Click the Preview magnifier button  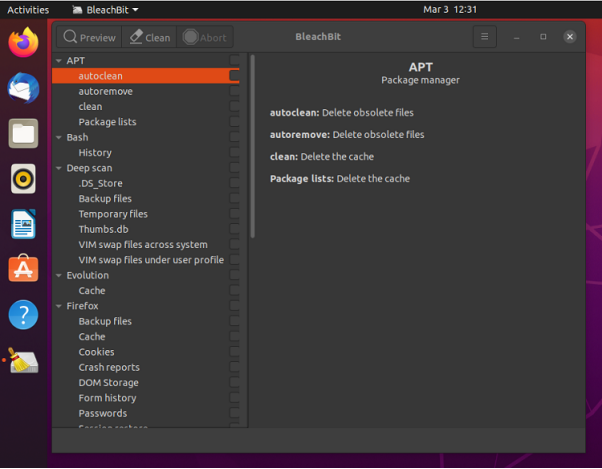(x=88, y=37)
